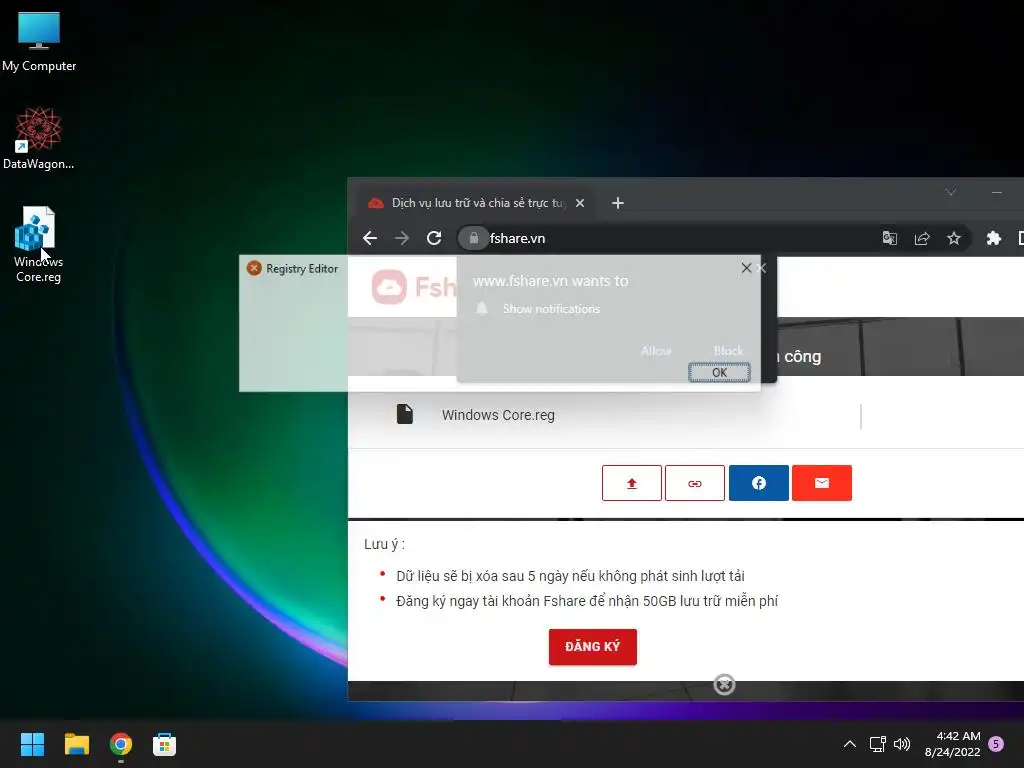Open Chrome from the taskbar
Screen dimensions: 1024x768
(x=121, y=744)
